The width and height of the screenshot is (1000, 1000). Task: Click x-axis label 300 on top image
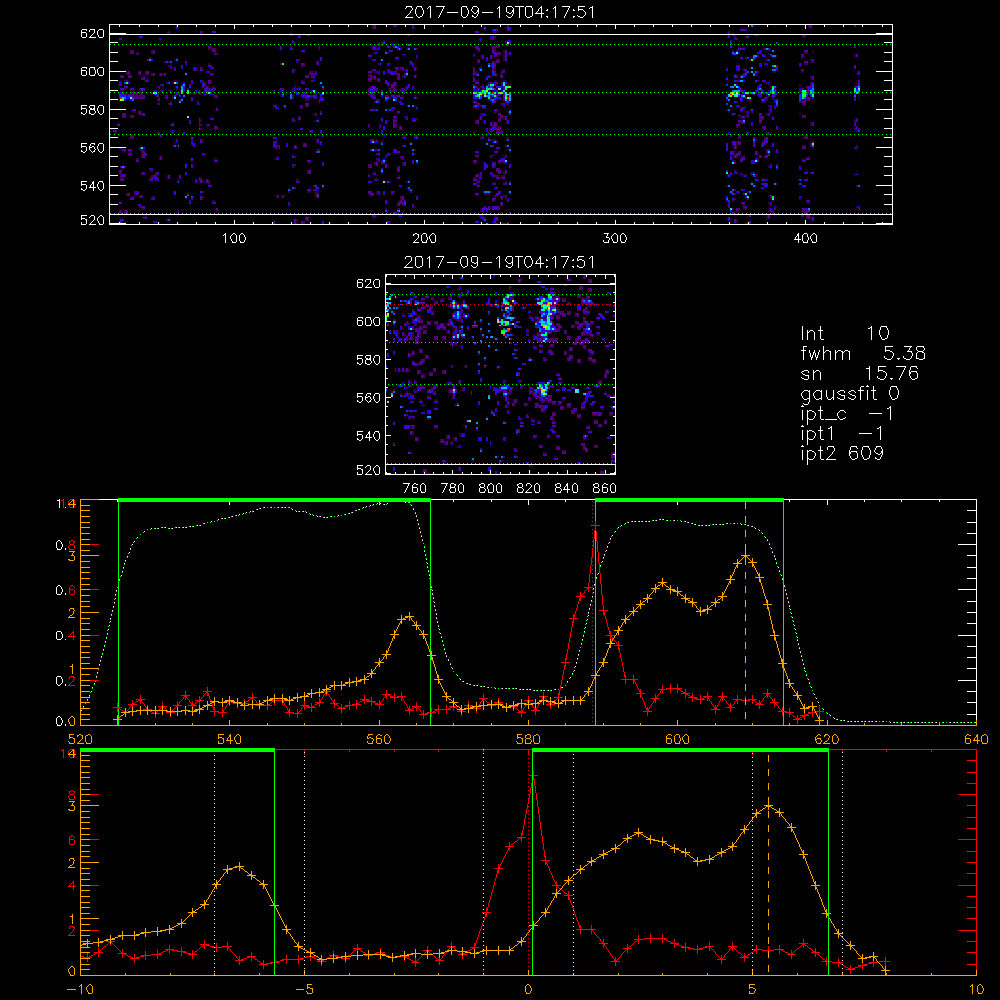click(614, 239)
